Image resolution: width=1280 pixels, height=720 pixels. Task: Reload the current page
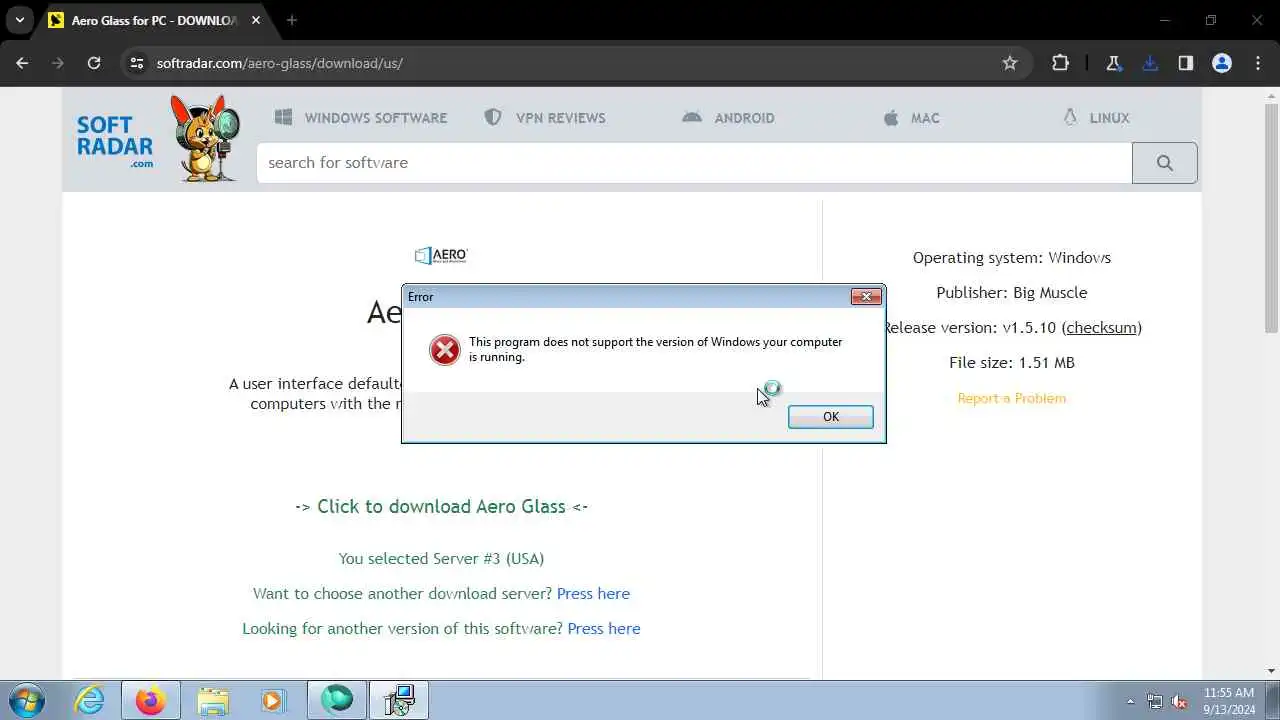[94, 63]
